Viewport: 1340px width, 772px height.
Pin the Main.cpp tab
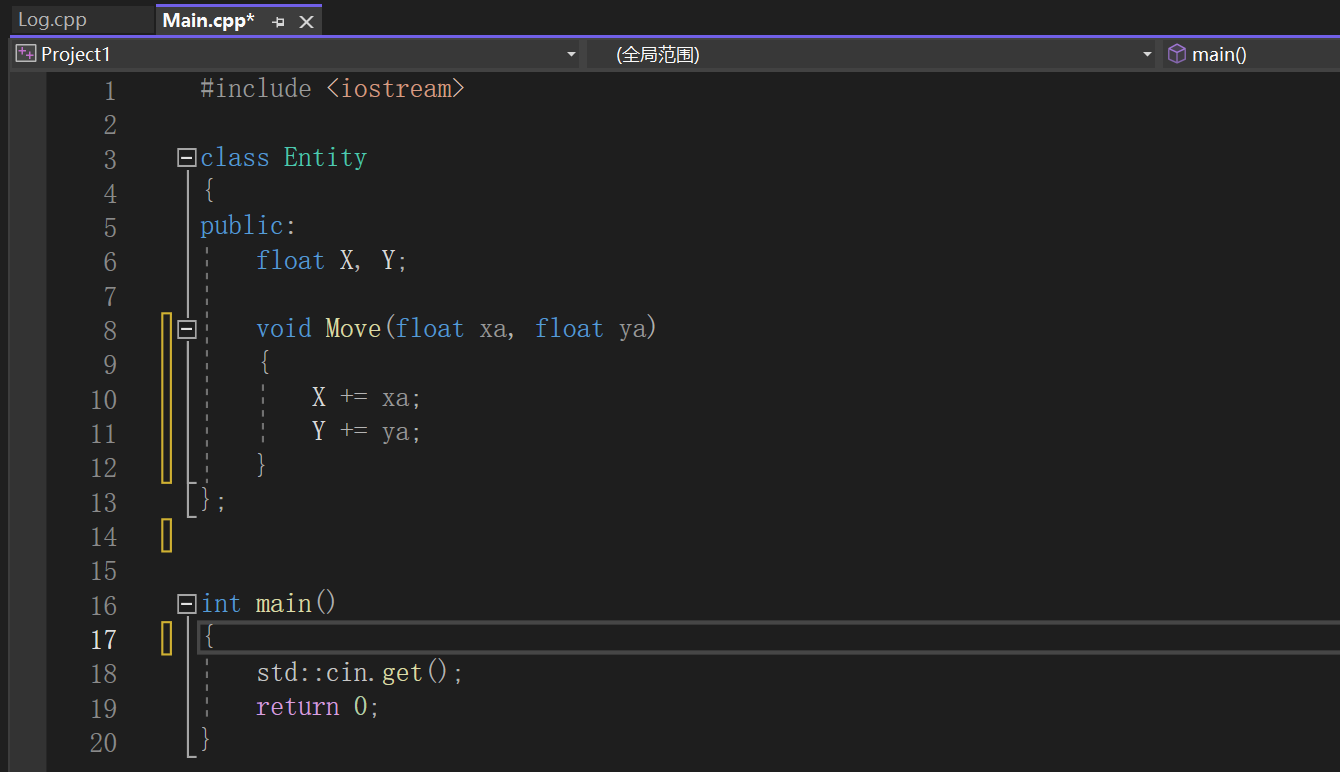tap(278, 22)
